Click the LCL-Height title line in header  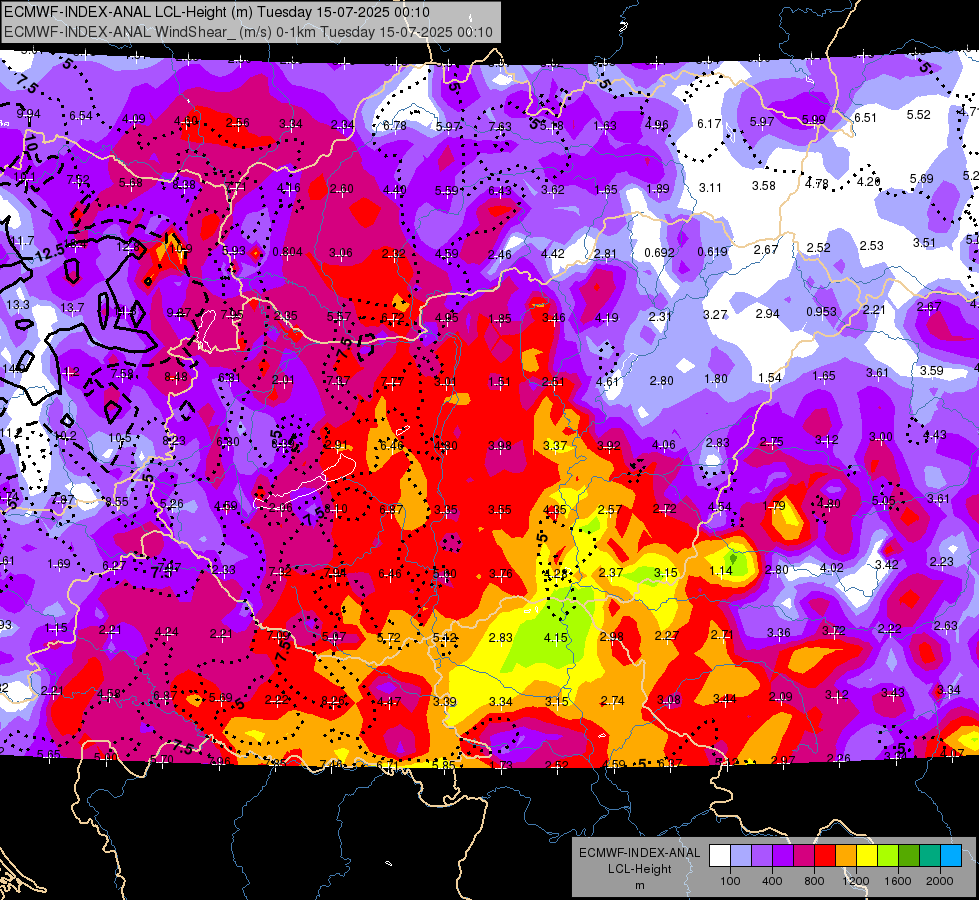217,12
